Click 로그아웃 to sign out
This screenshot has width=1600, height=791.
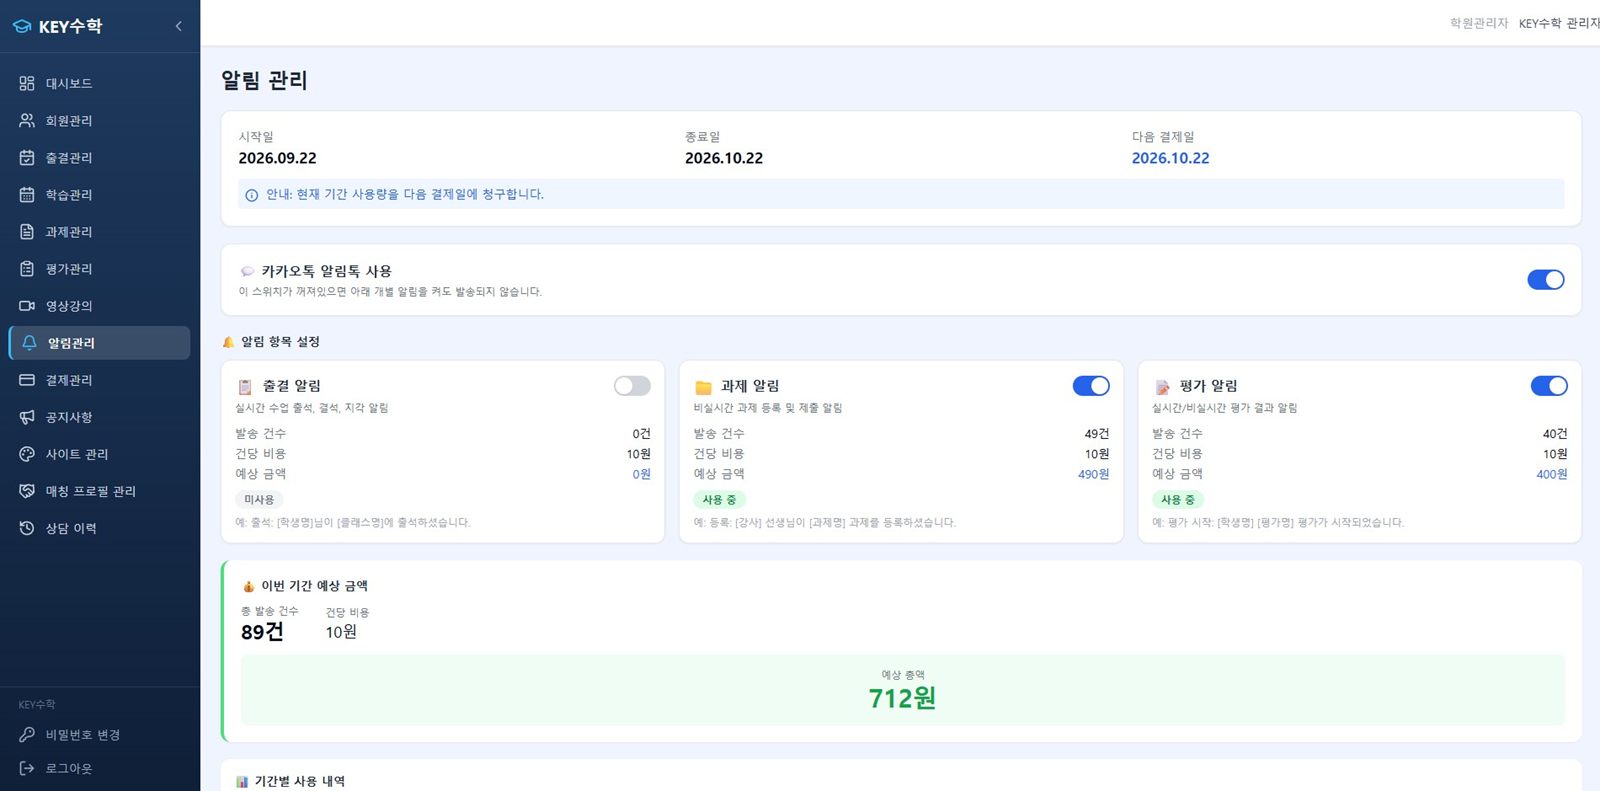[99, 768]
